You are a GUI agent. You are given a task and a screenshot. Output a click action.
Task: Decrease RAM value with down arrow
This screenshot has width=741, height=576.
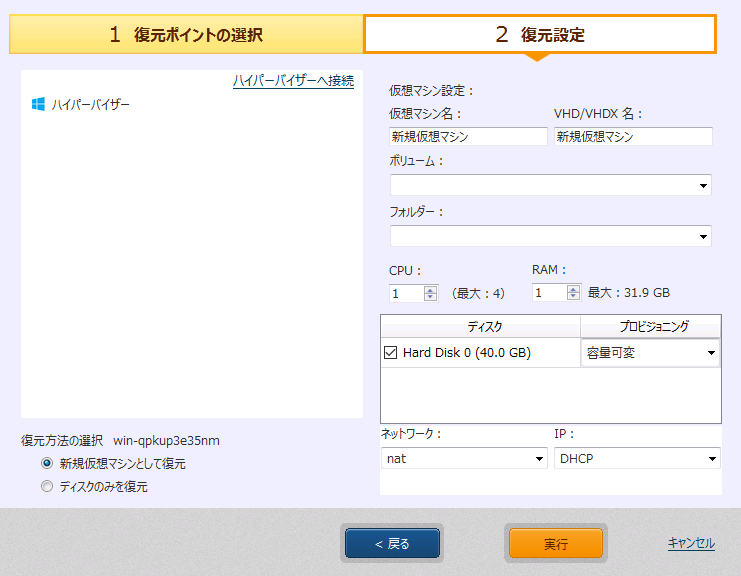(x=573, y=297)
